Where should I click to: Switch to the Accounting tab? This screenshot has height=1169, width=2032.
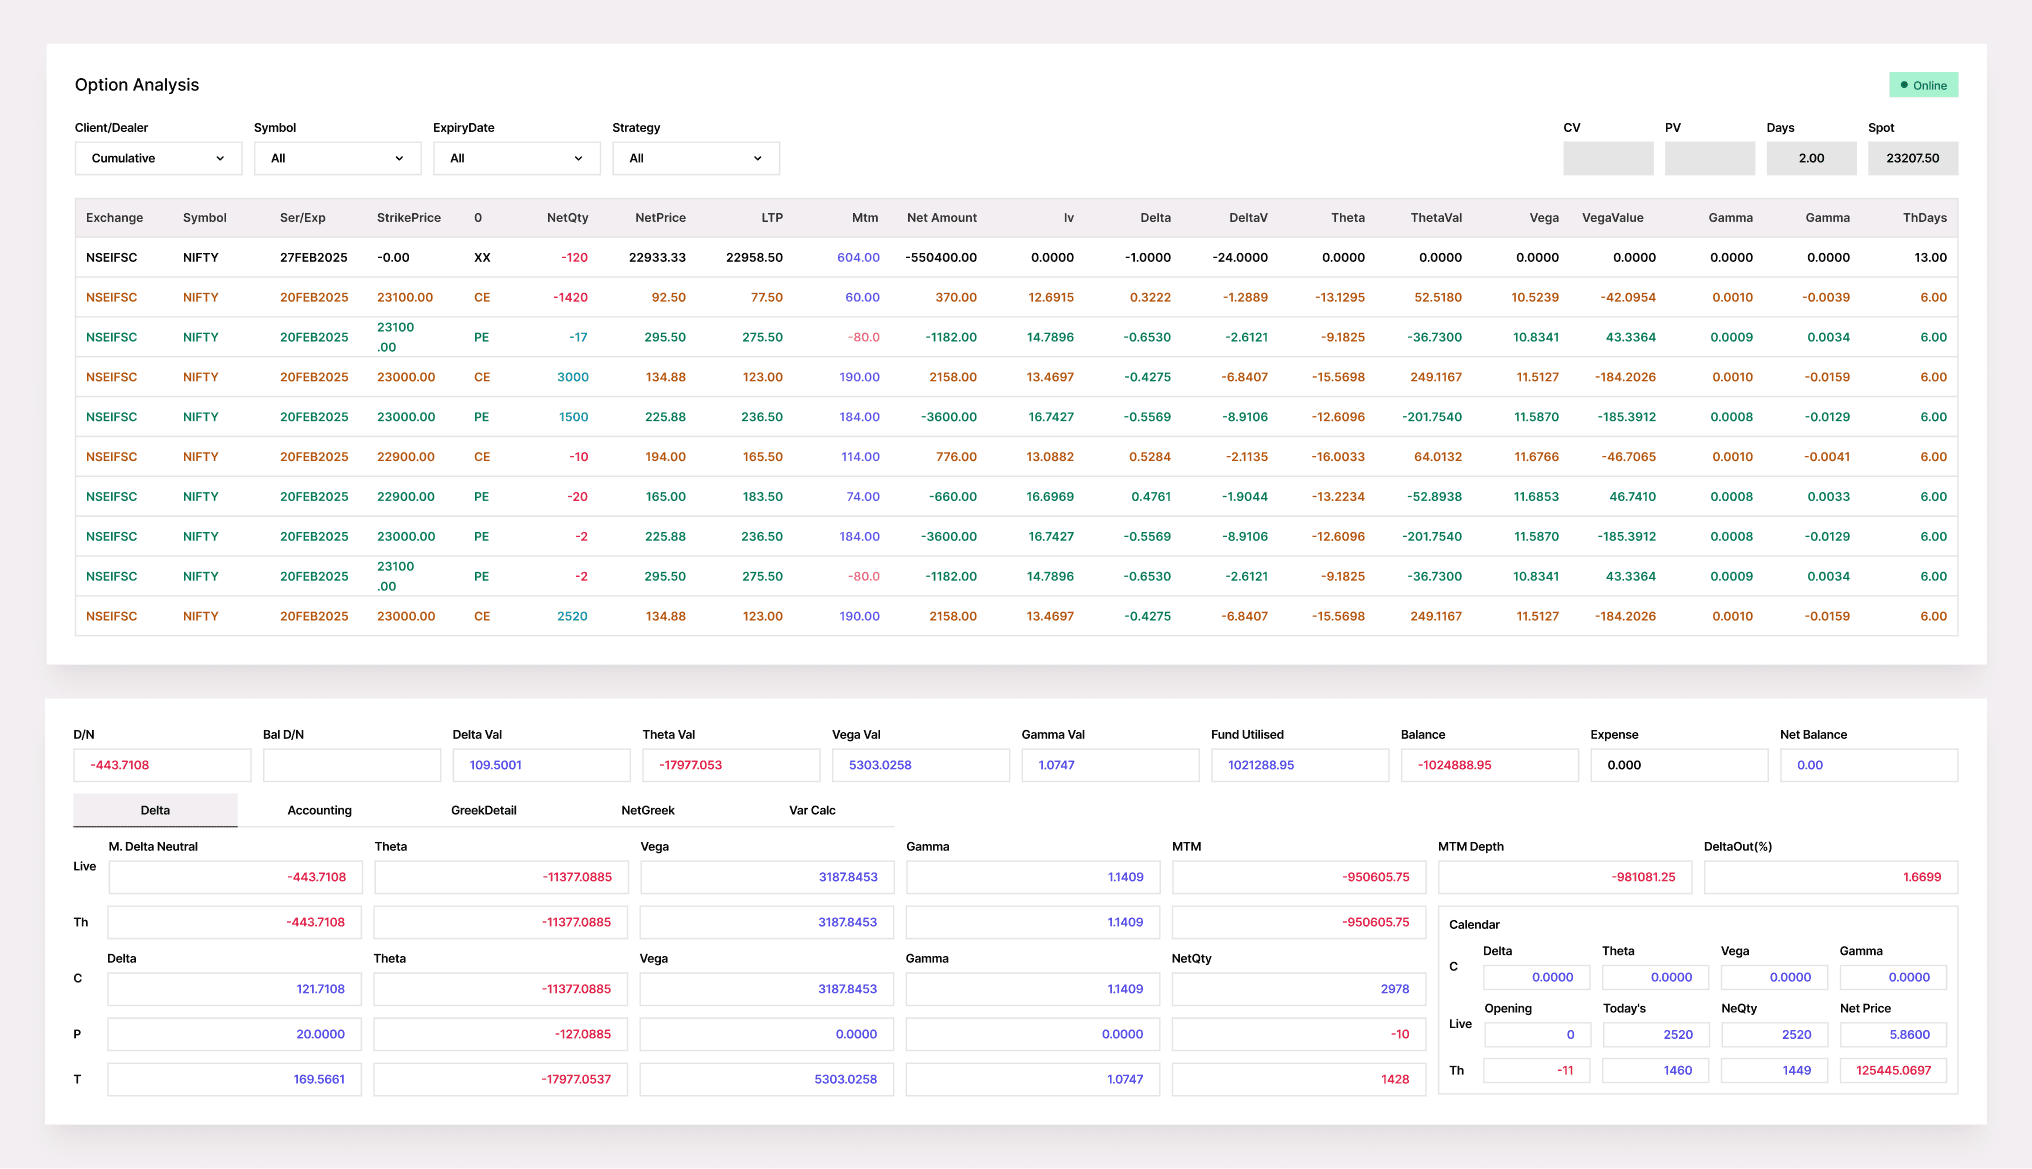pos(320,810)
